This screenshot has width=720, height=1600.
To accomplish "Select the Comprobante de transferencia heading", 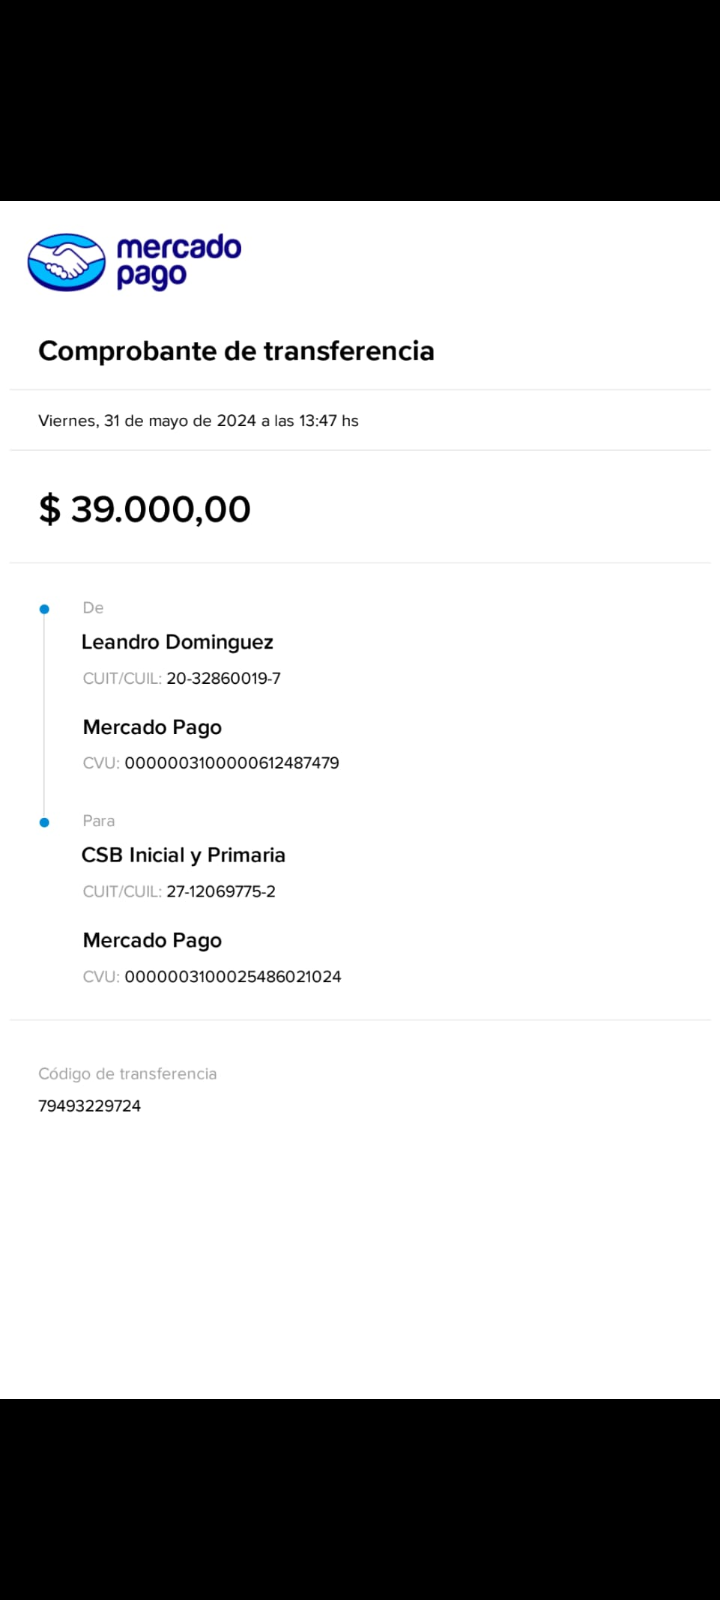I will click(x=236, y=351).
